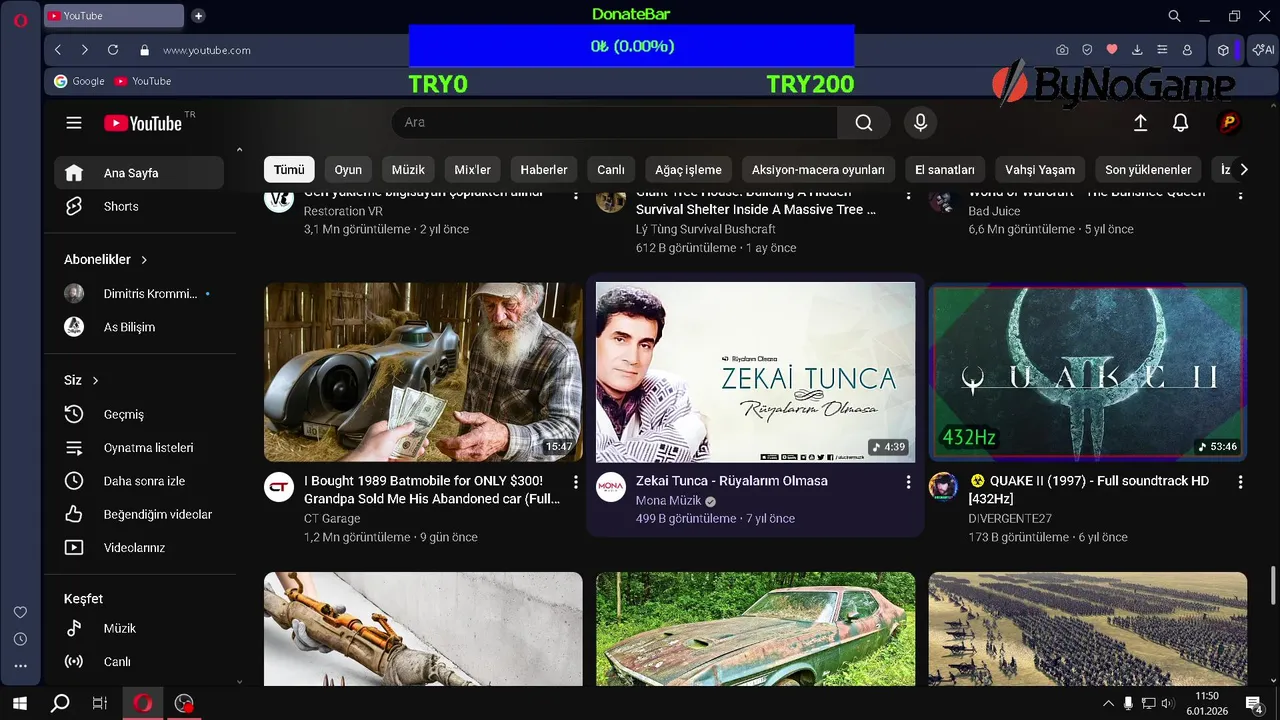Open Google bookmark in bookmarks bar

click(x=79, y=81)
